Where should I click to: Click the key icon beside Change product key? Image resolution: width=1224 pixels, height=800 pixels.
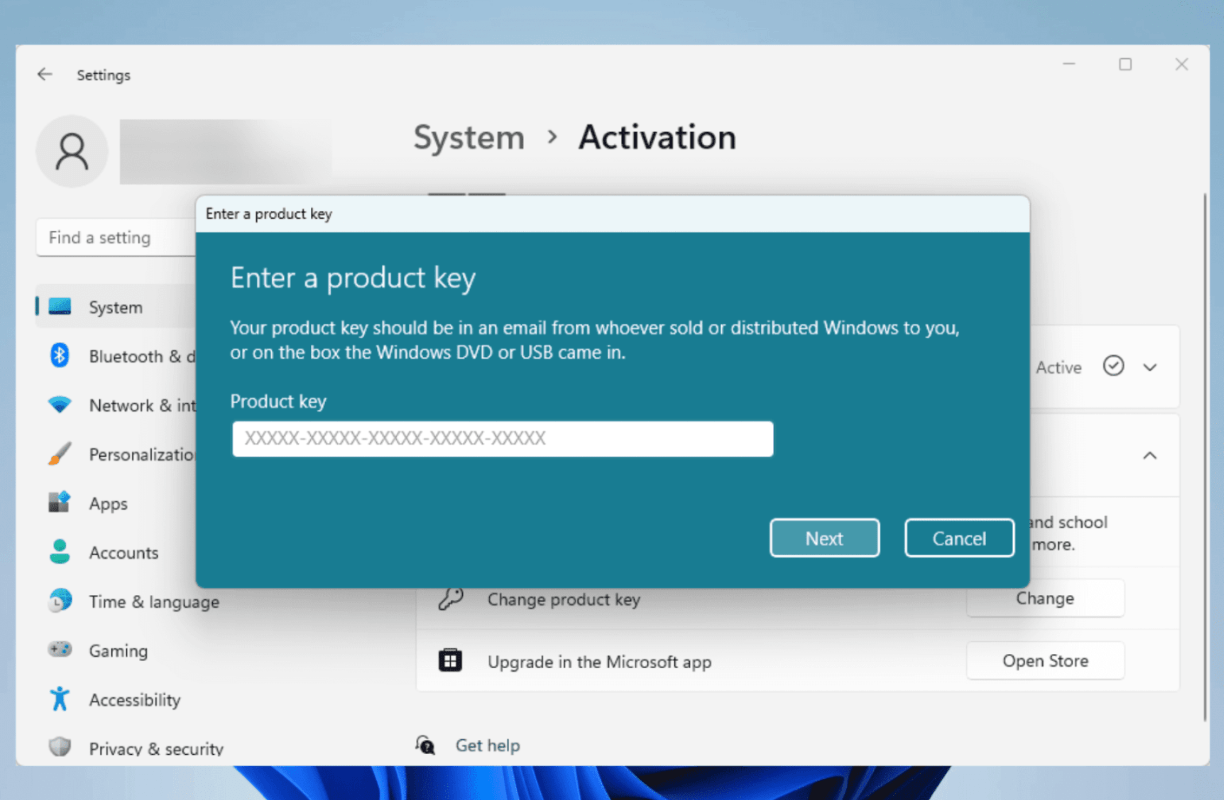click(x=451, y=599)
